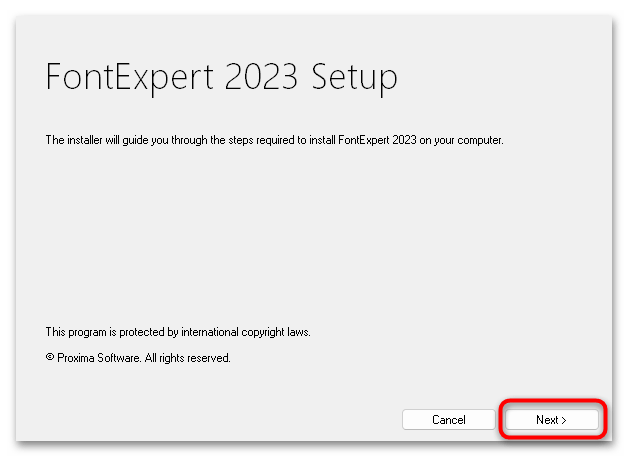The height and width of the screenshot is (457, 628).
Task: Click the arrow symbol on the Next button
Action: (564, 420)
